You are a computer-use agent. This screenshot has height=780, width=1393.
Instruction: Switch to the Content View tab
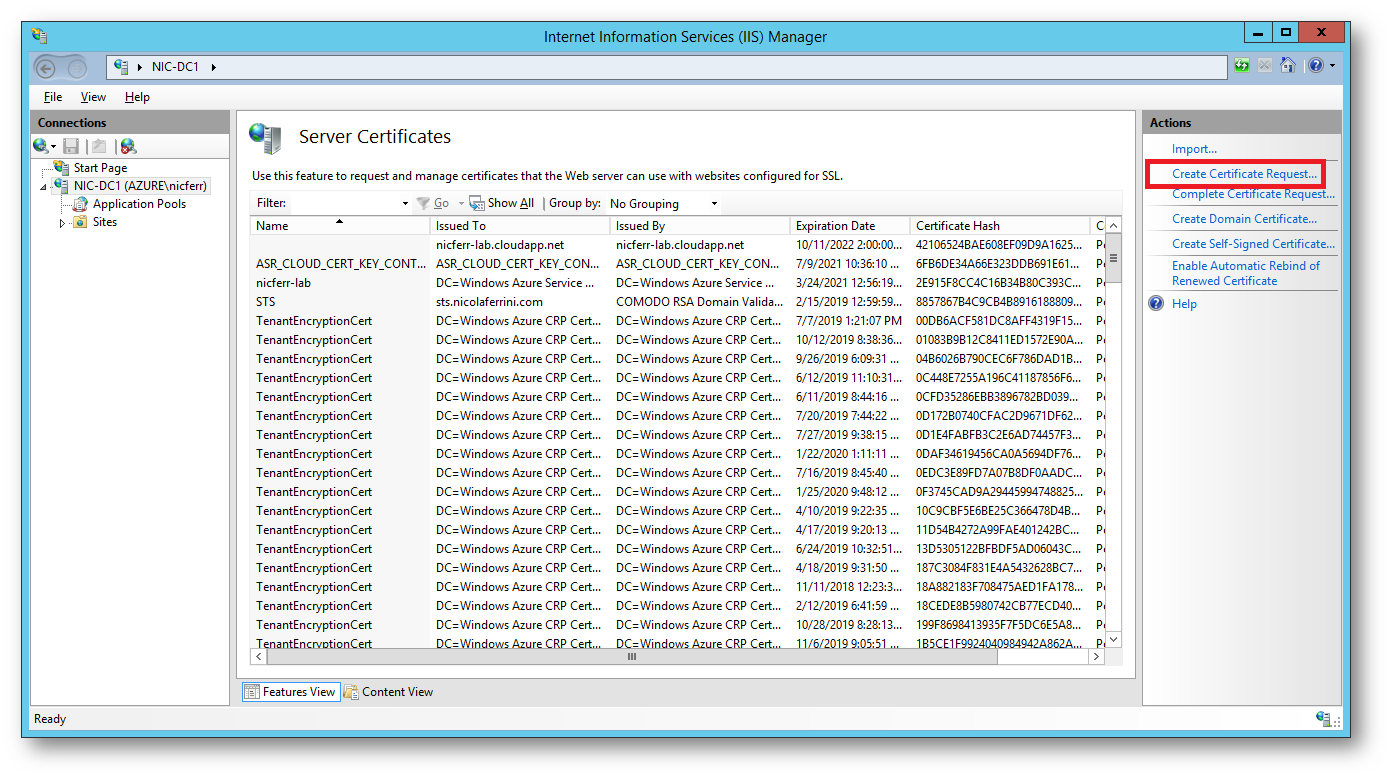point(388,692)
